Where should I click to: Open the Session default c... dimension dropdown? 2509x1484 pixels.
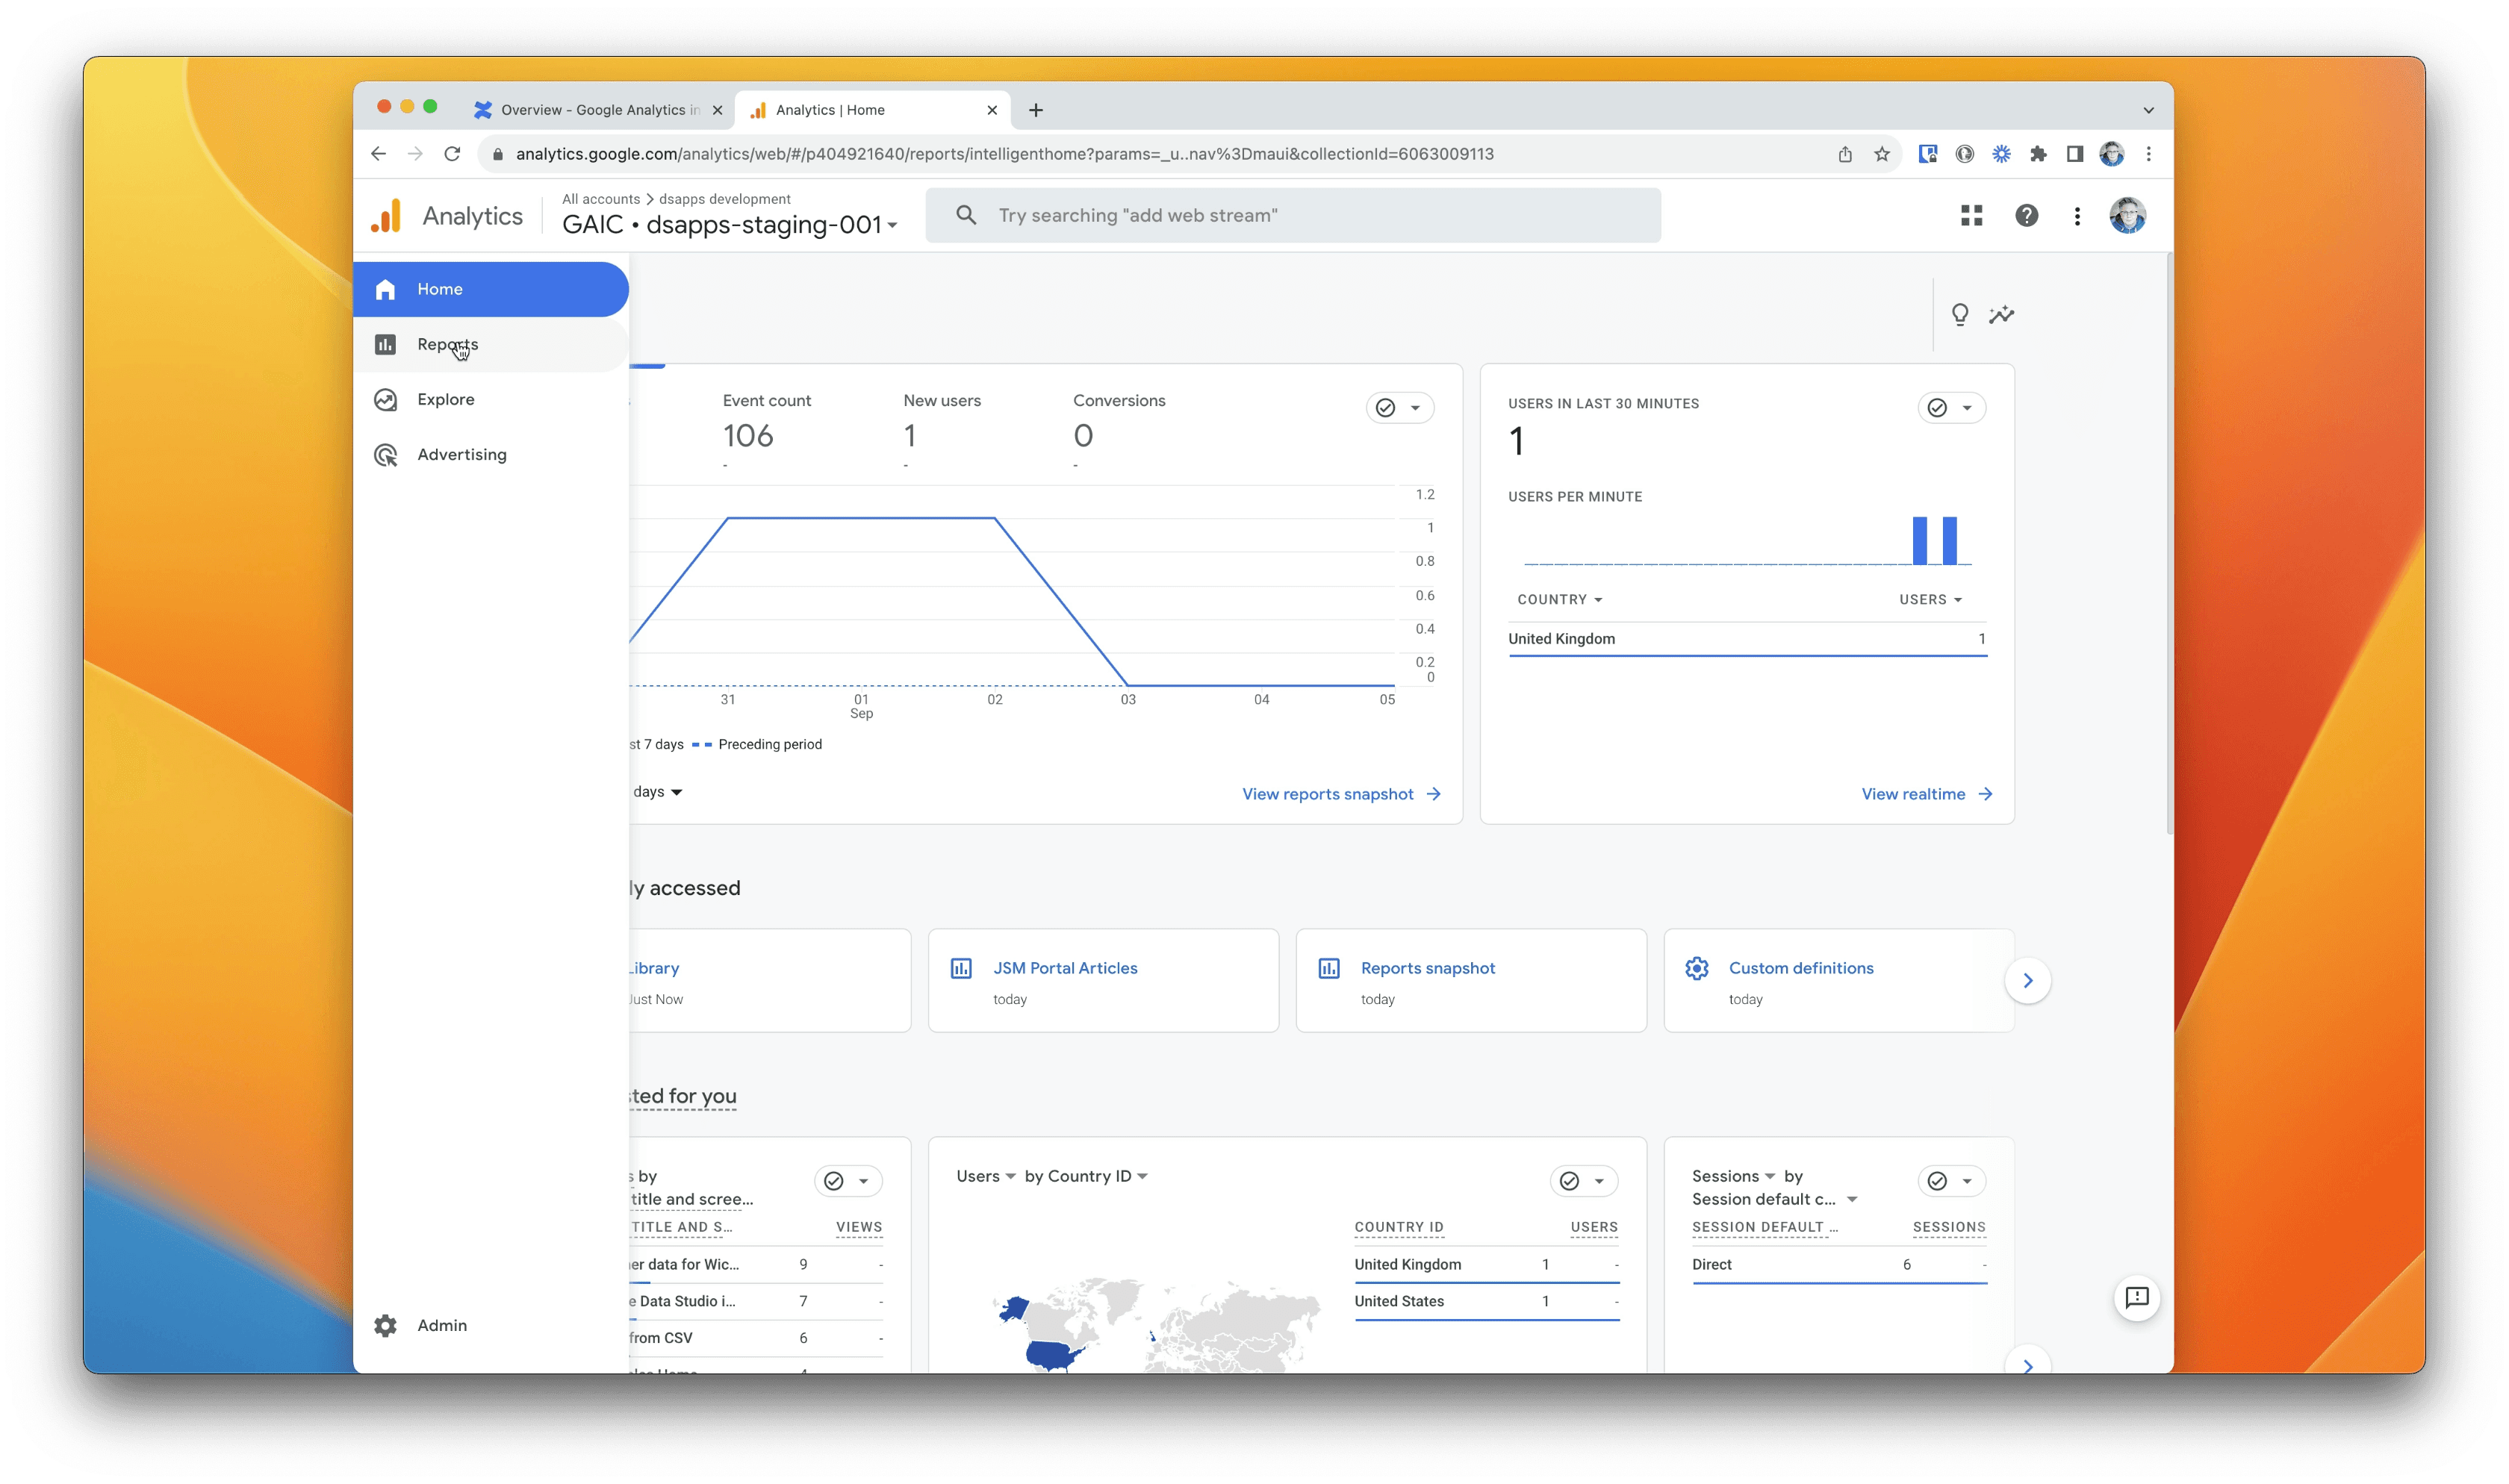pyautogui.click(x=1774, y=1199)
